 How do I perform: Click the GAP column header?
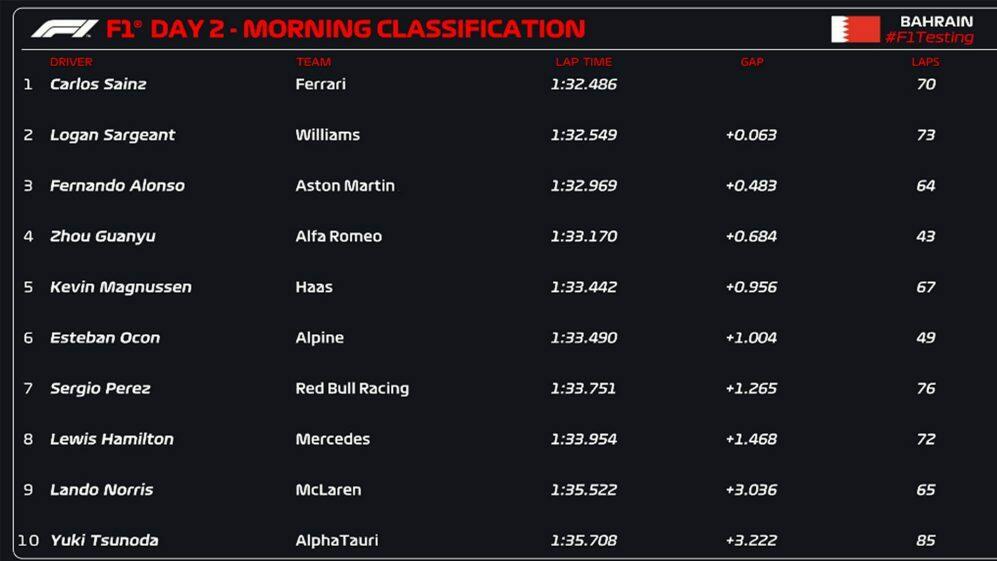click(752, 62)
